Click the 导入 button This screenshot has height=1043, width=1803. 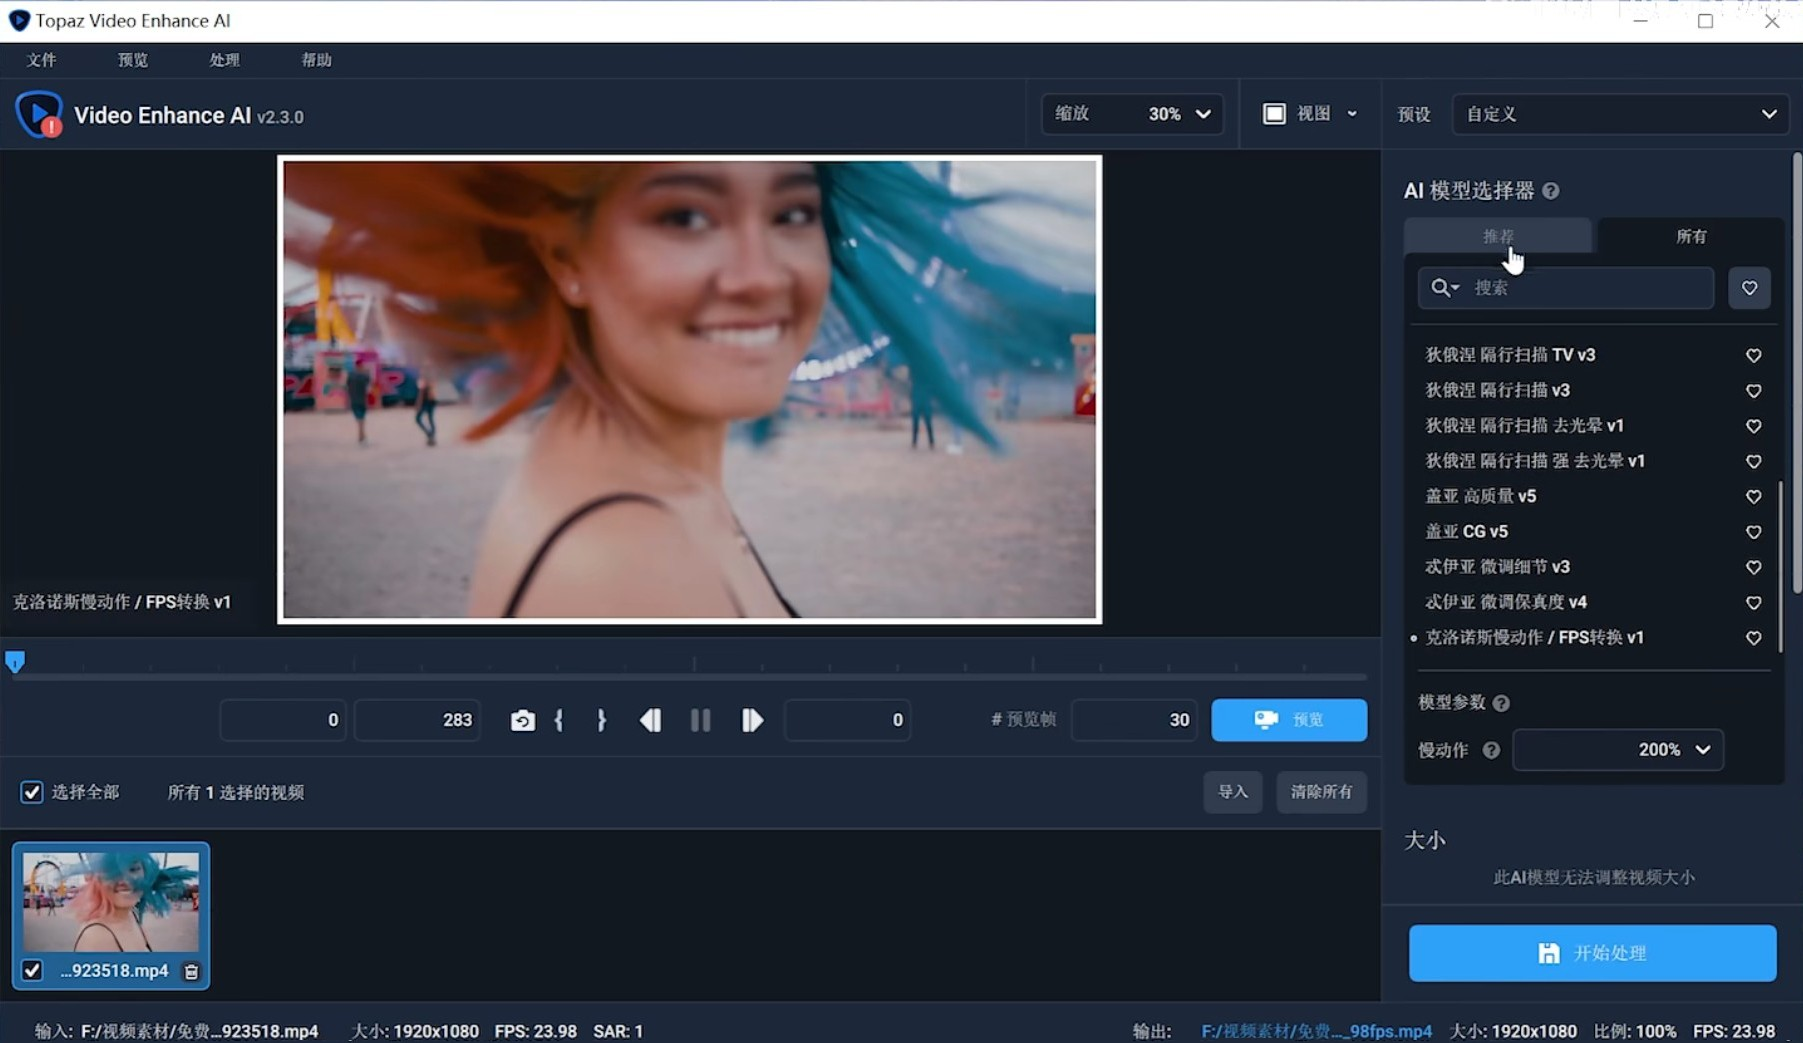pos(1232,792)
